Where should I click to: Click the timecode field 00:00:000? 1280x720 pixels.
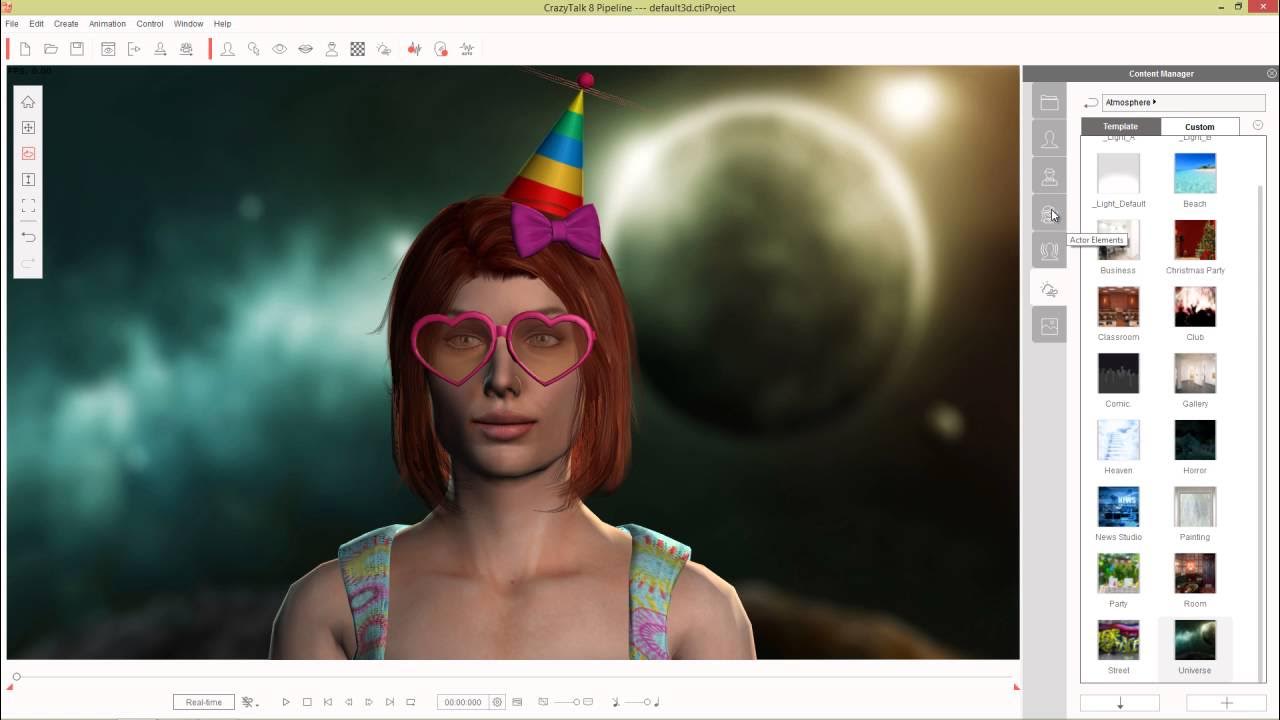[462, 702]
